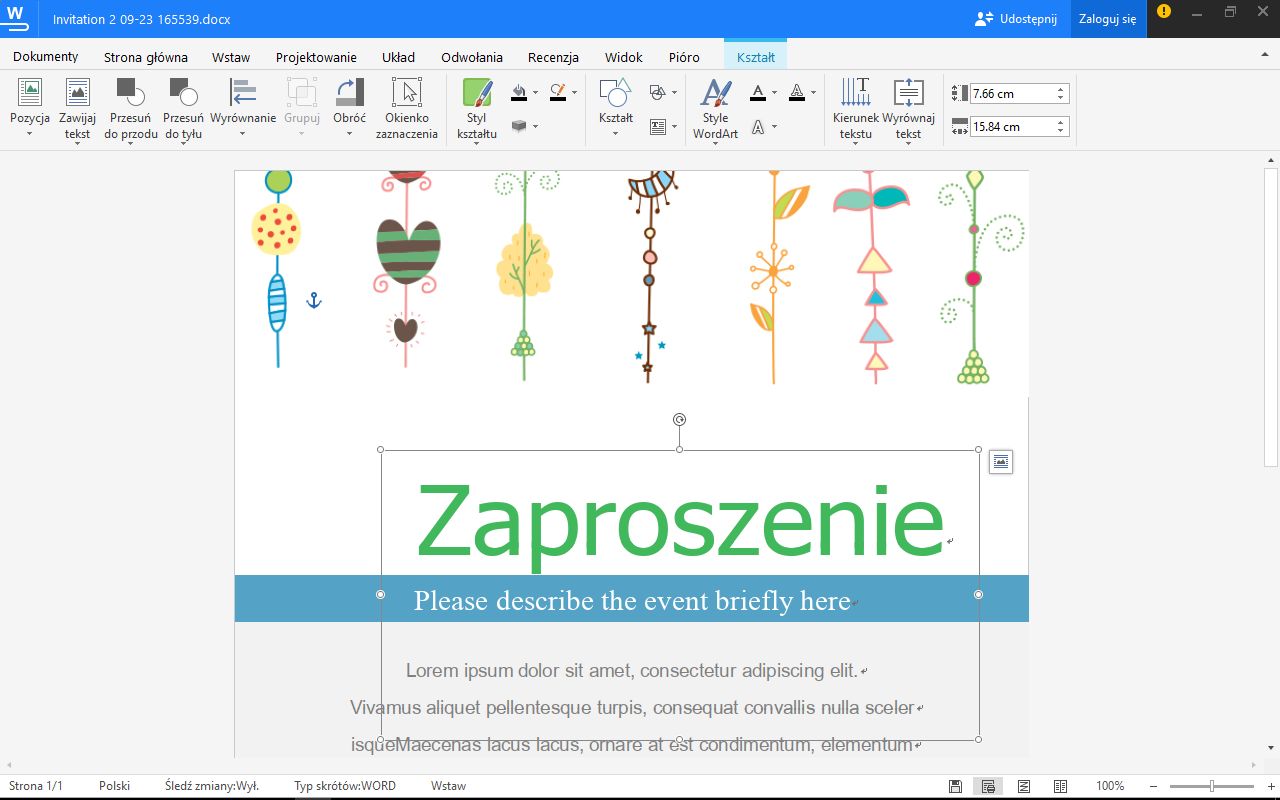Expand the text outline dropdown arrow
1280x800 pixels.
(814, 93)
